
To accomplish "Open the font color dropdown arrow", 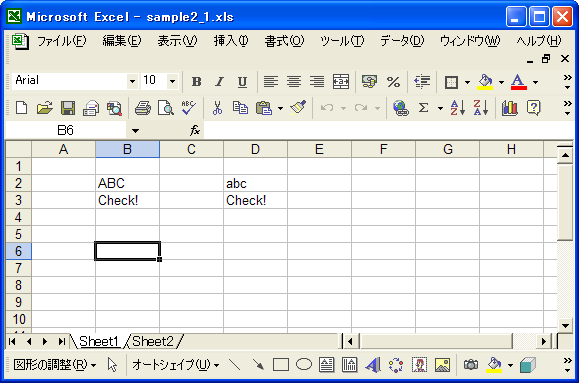I will tap(535, 82).
